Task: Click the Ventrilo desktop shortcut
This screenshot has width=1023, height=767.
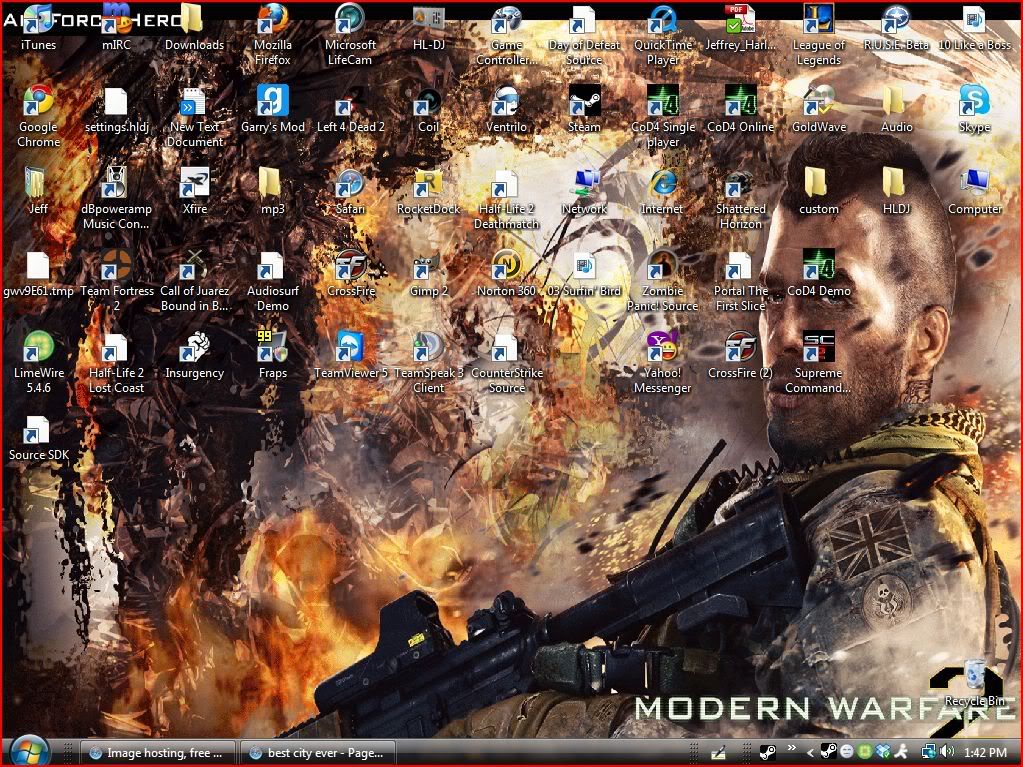Action: (506, 102)
